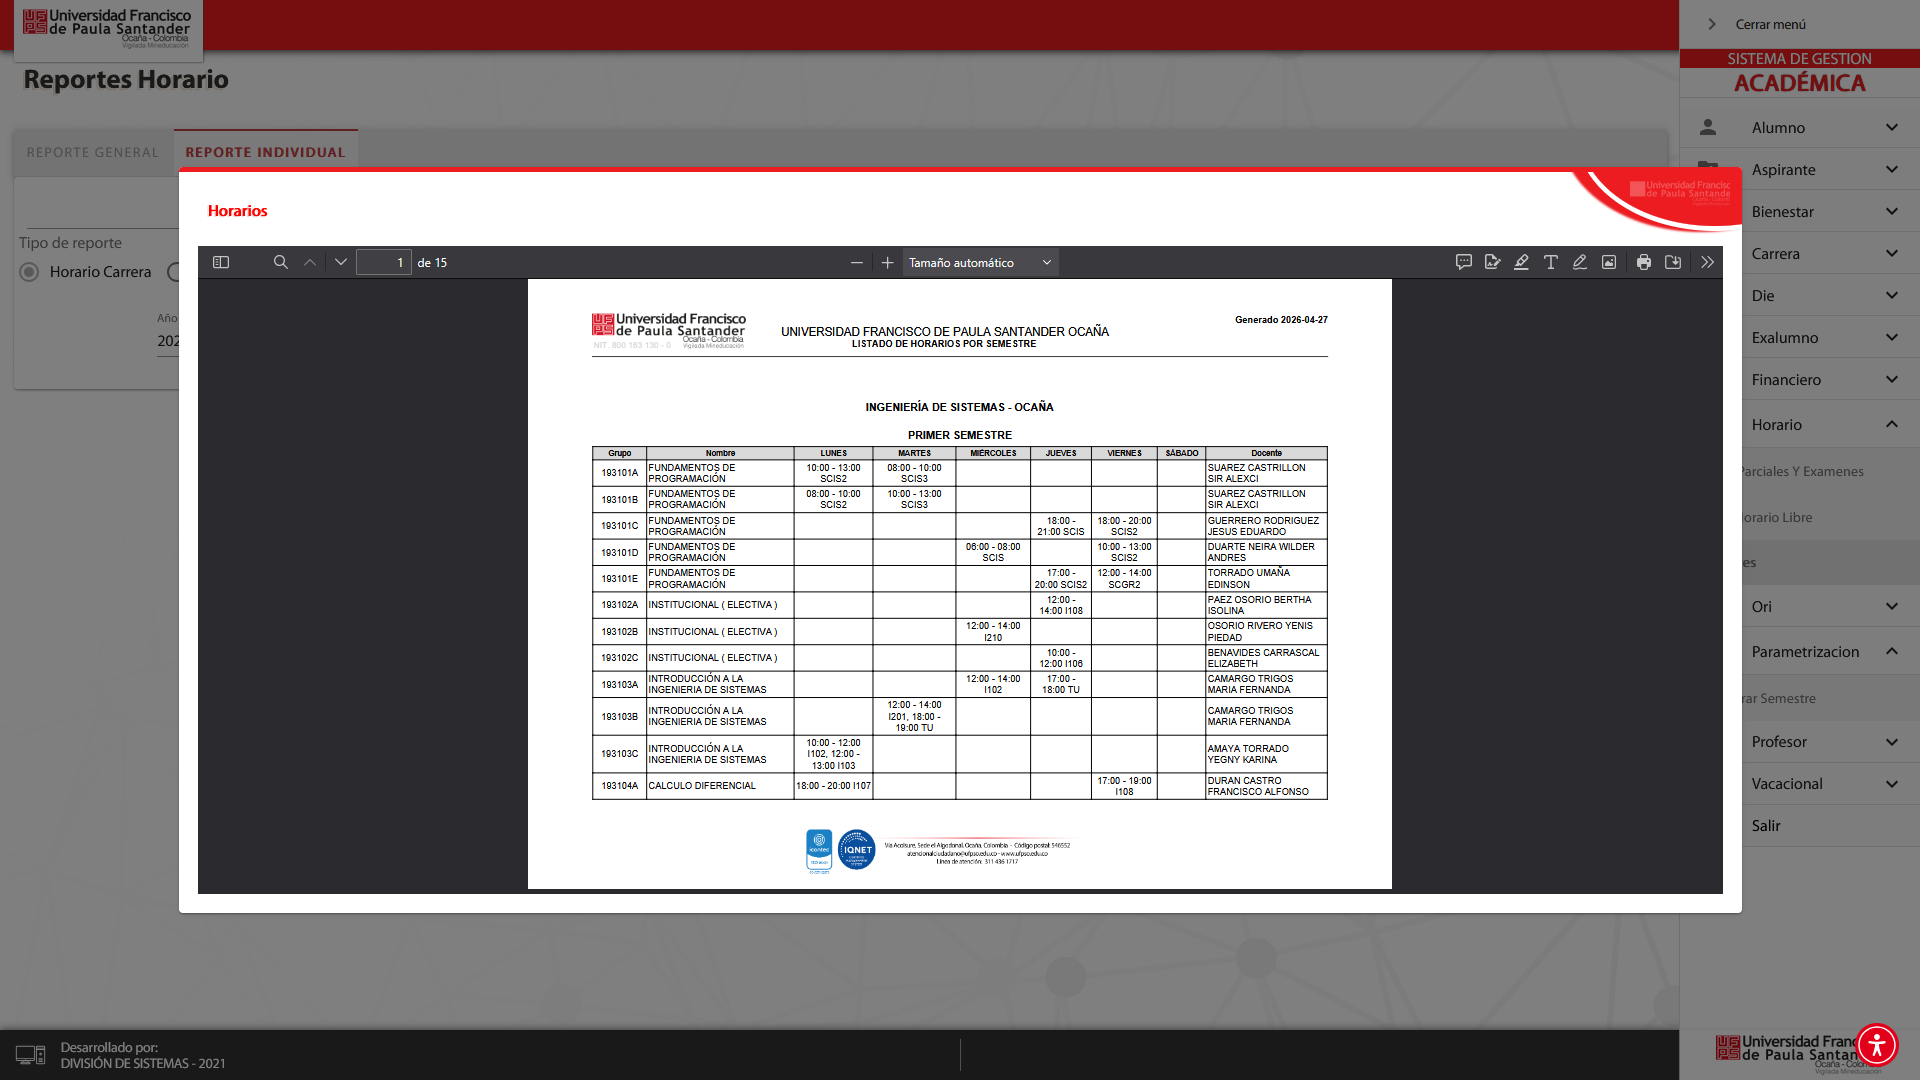The height and width of the screenshot is (1080, 1920).
Task: Download the PDF file
Action: point(1673,262)
